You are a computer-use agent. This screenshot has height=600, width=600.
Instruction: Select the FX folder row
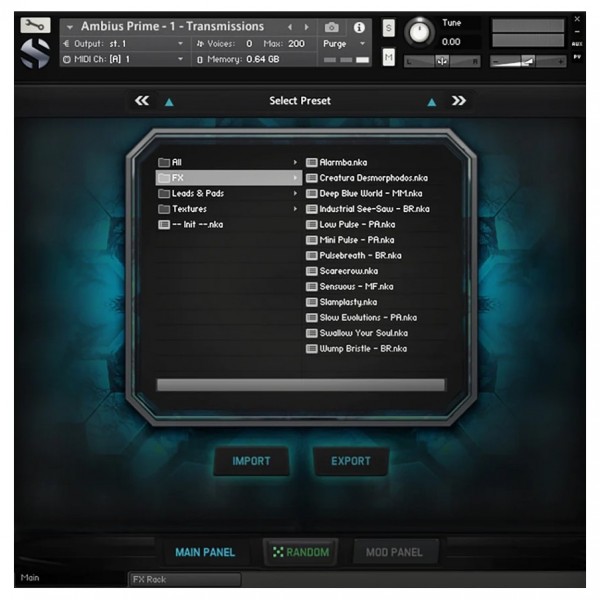coord(229,178)
